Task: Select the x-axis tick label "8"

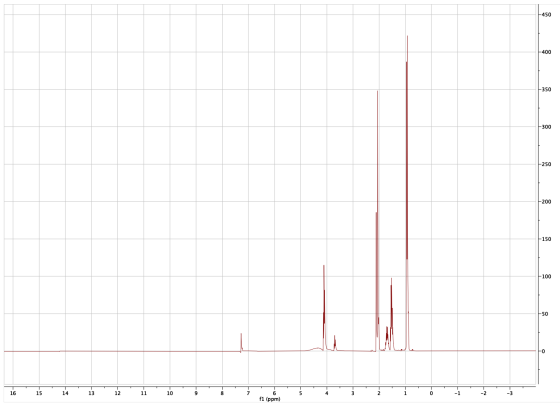Action: click(x=222, y=393)
